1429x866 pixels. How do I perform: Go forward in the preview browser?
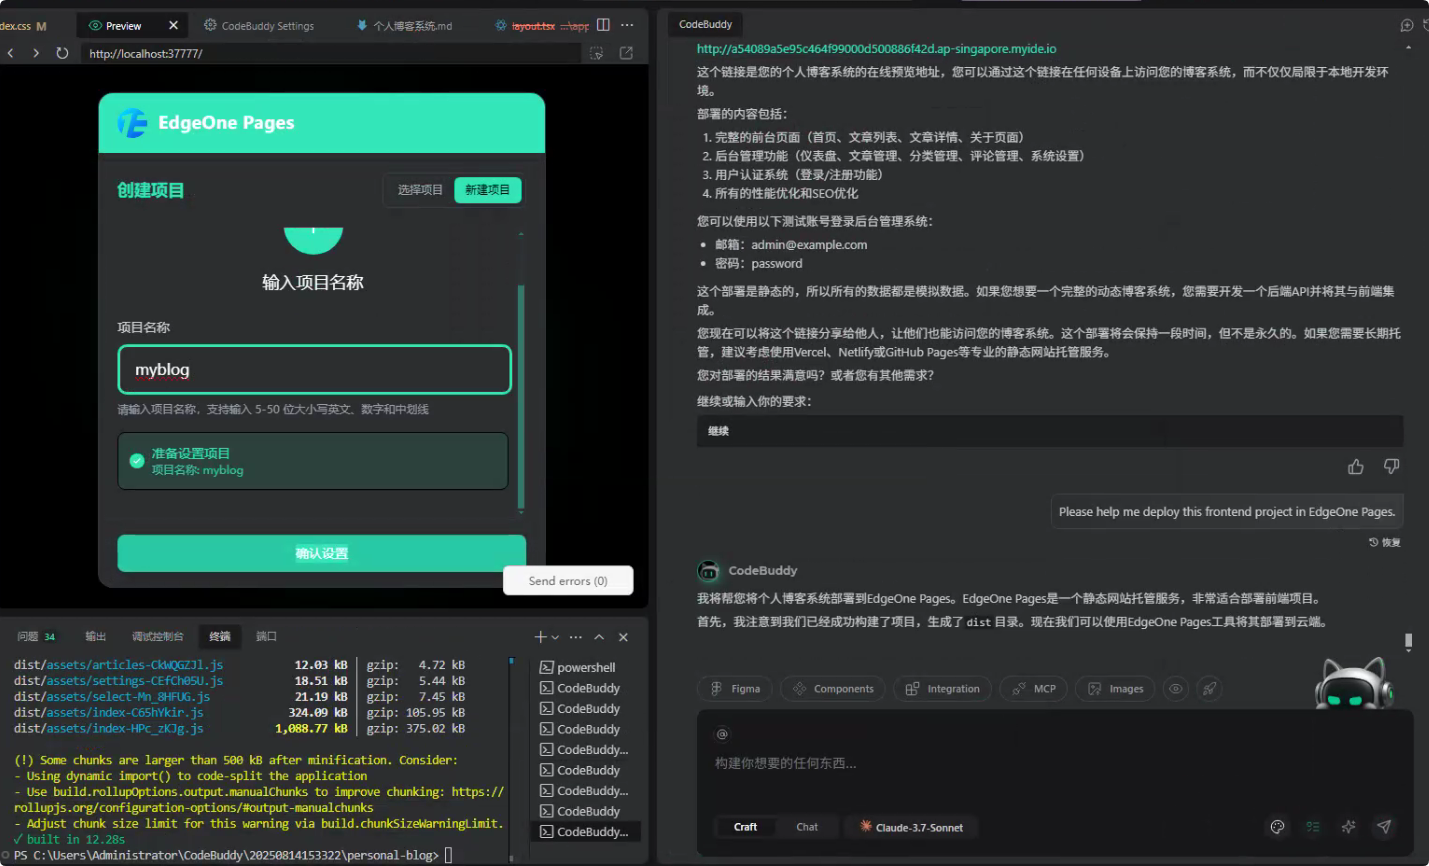pyautogui.click(x=36, y=53)
